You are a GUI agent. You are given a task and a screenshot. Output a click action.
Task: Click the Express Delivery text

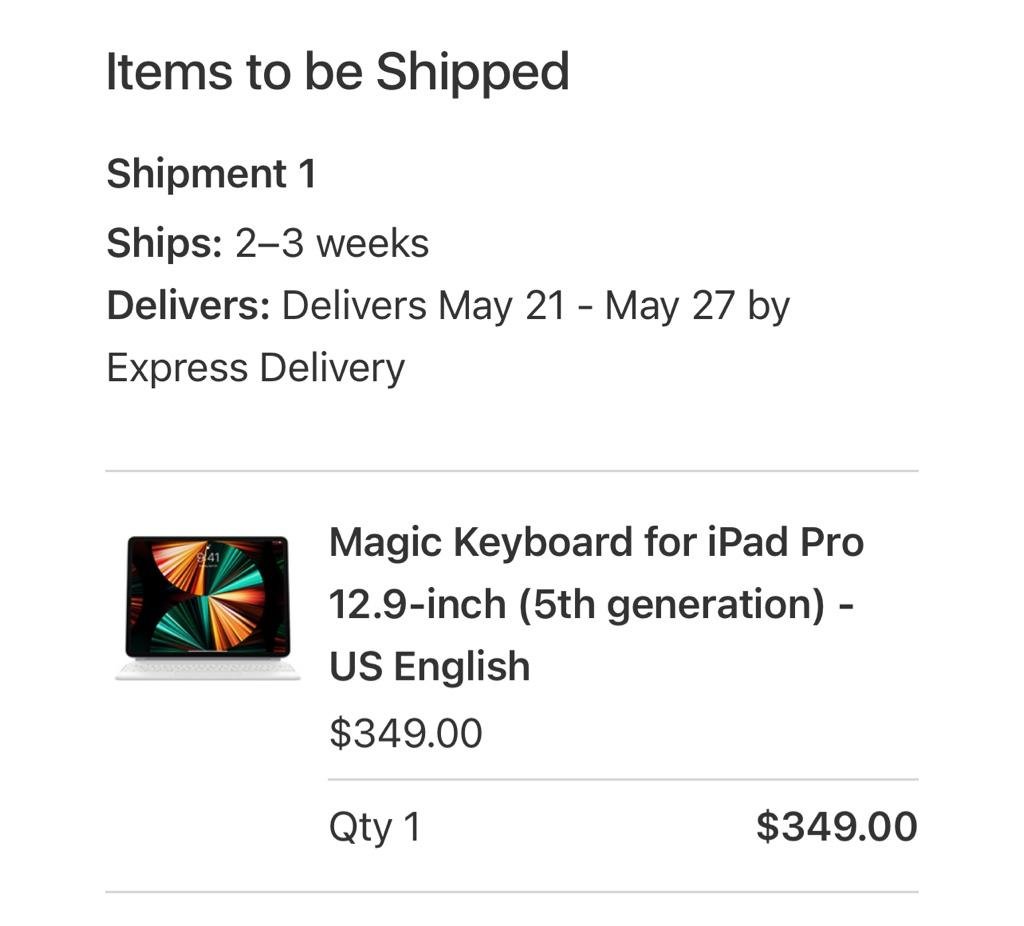click(255, 368)
